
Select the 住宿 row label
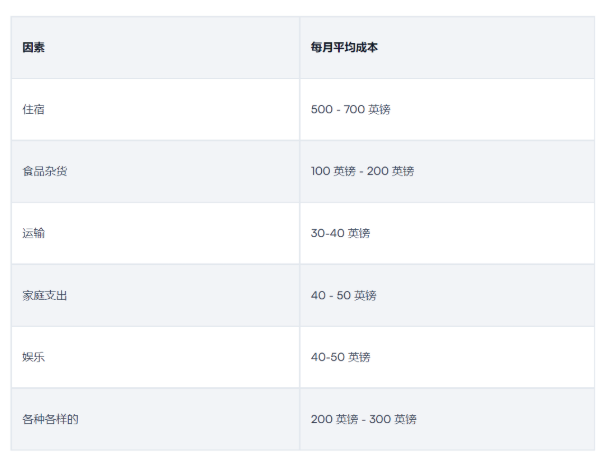33,109
